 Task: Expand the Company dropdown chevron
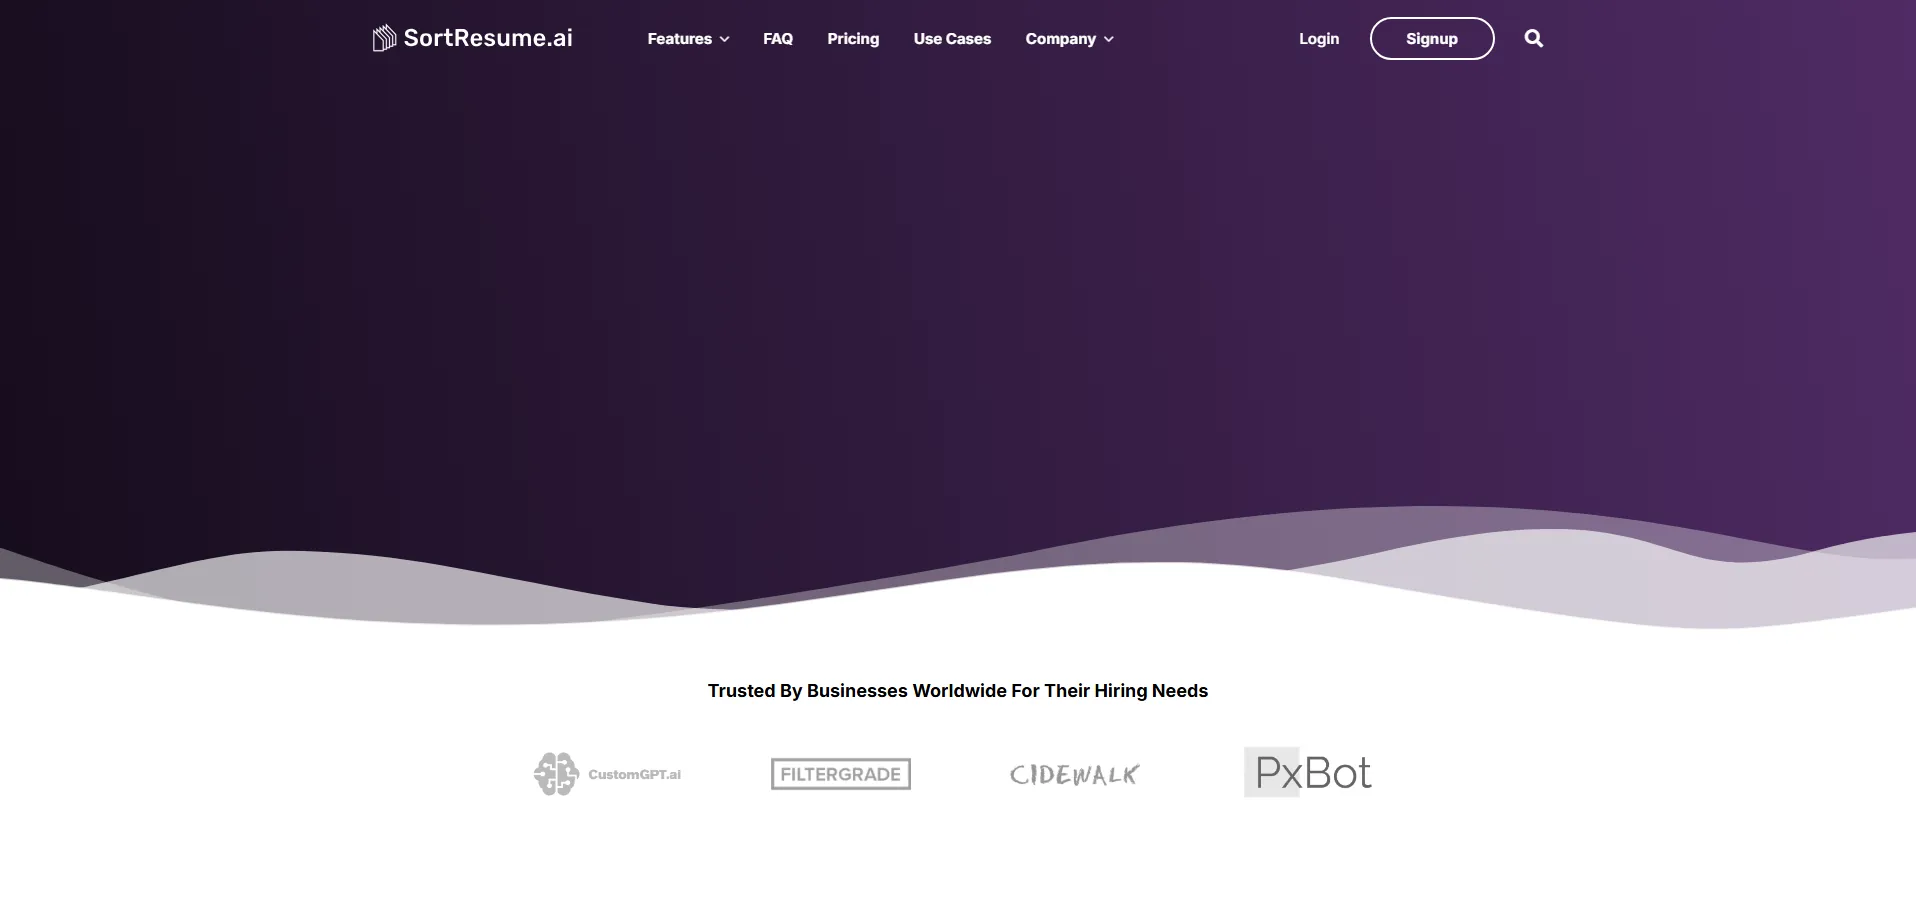[1109, 39]
